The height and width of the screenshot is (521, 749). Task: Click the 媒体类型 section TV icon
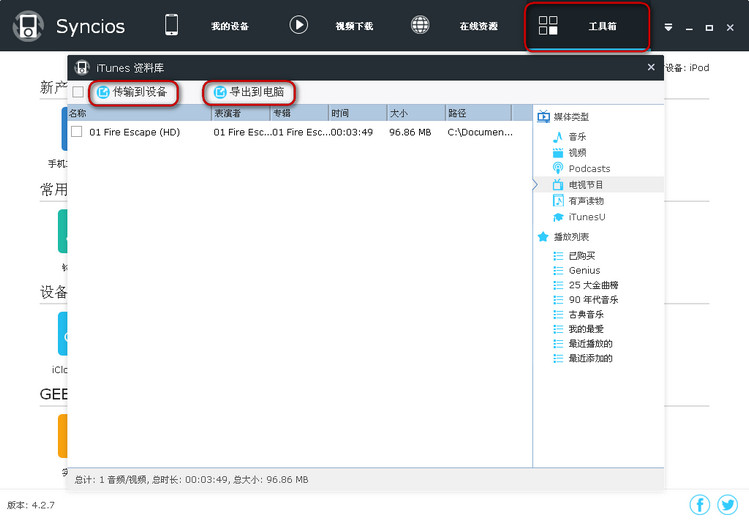pyautogui.click(x=543, y=117)
